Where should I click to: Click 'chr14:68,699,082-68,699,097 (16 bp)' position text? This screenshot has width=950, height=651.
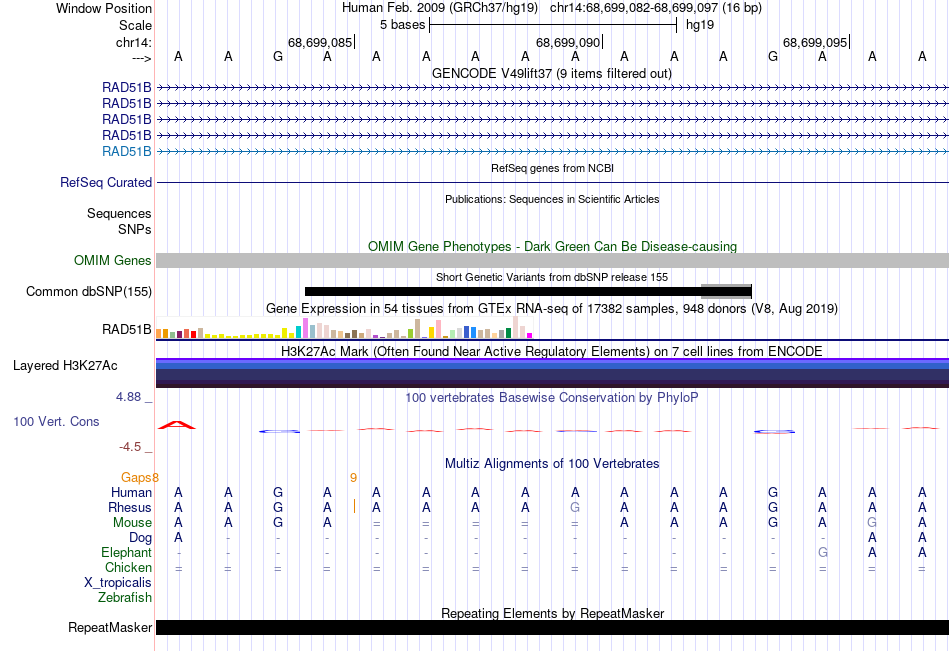point(656,8)
